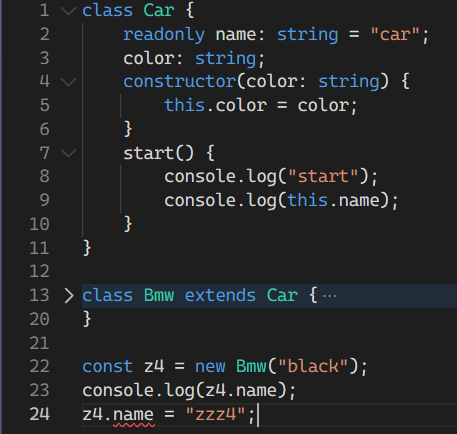Click the closing brace on line 11

point(87,248)
